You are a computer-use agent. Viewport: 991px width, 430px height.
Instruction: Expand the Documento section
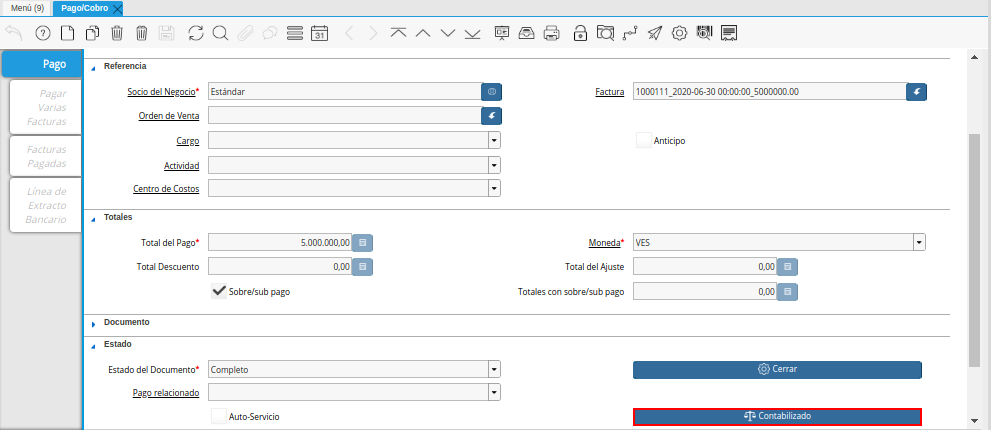pyautogui.click(x=94, y=323)
